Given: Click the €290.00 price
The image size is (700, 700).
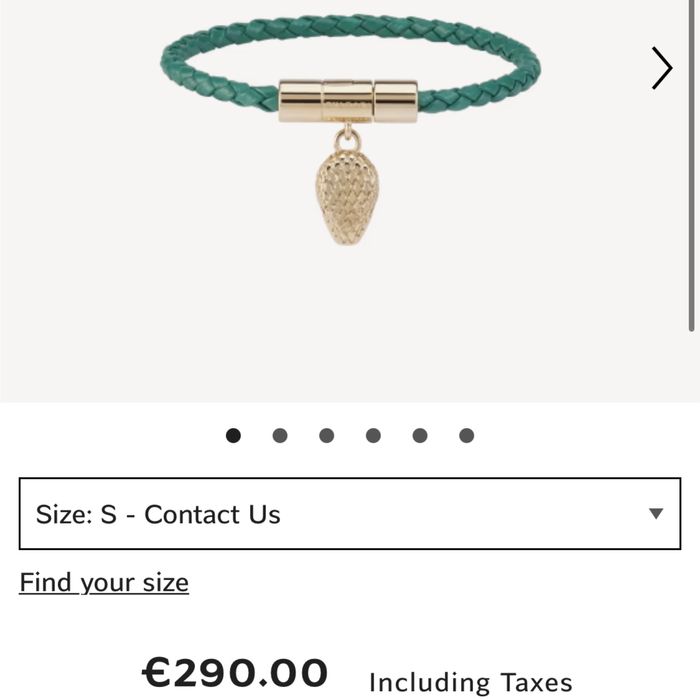Looking at the screenshot, I should pyautogui.click(x=235, y=672).
